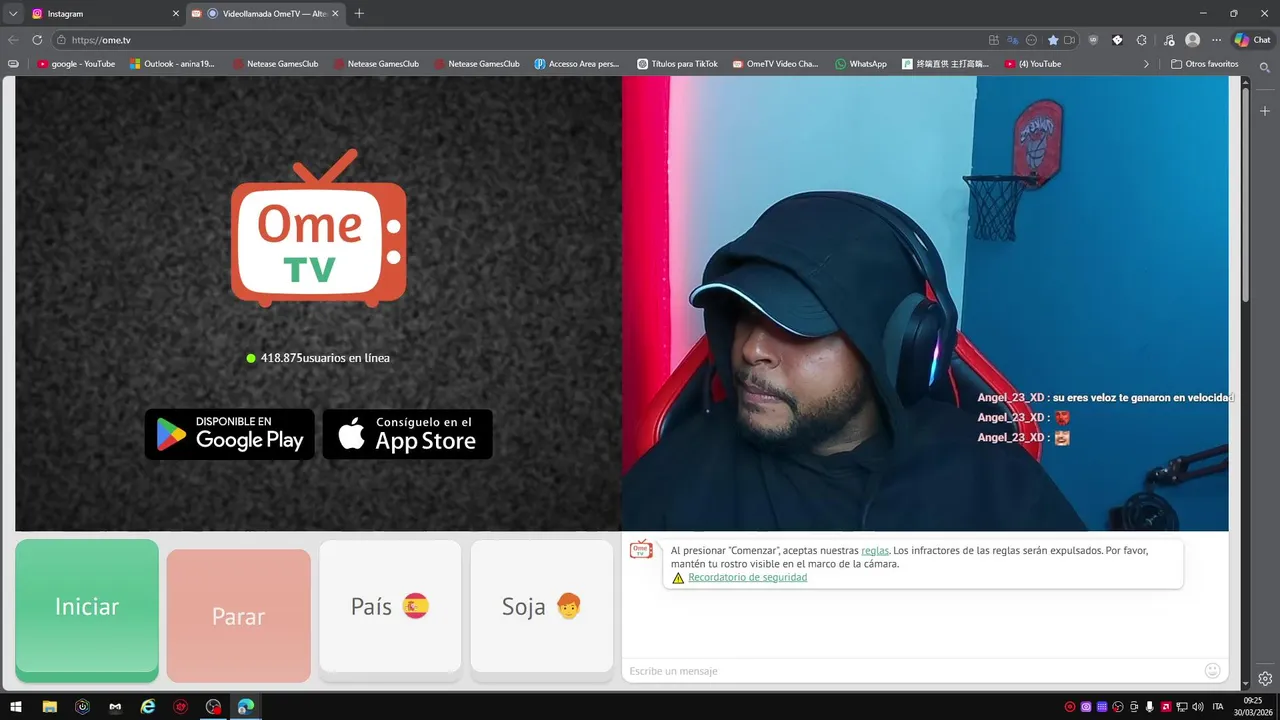Close the Instagram tab
The width and height of the screenshot is (1280, 720).
[176, 14]
